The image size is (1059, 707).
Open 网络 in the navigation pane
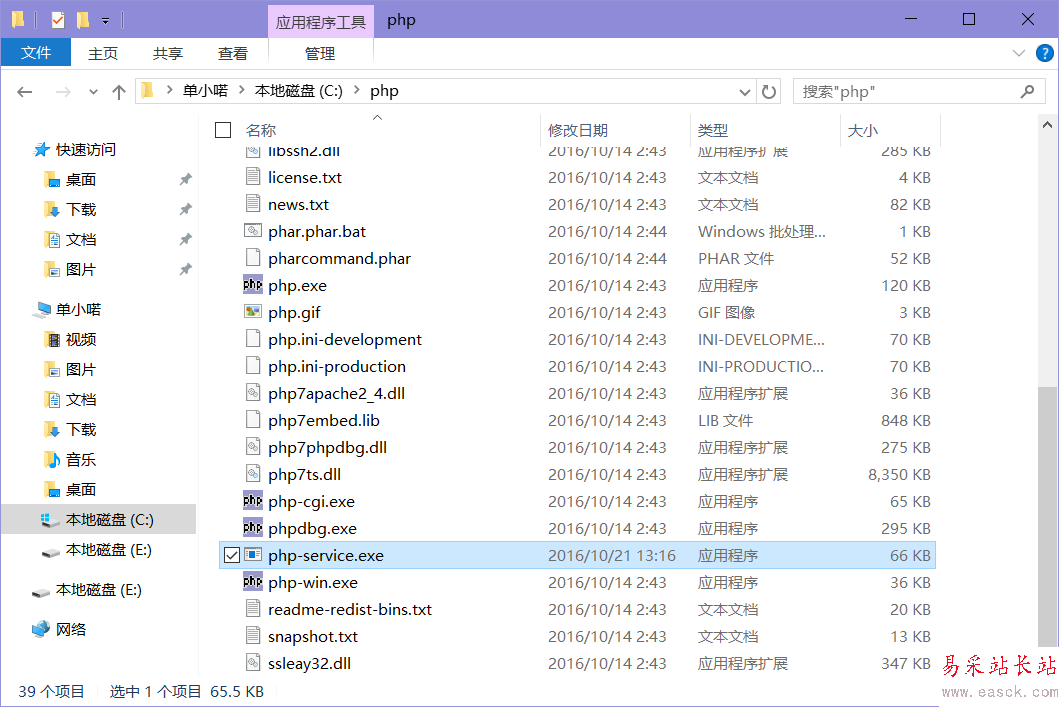tap(71, 629)
